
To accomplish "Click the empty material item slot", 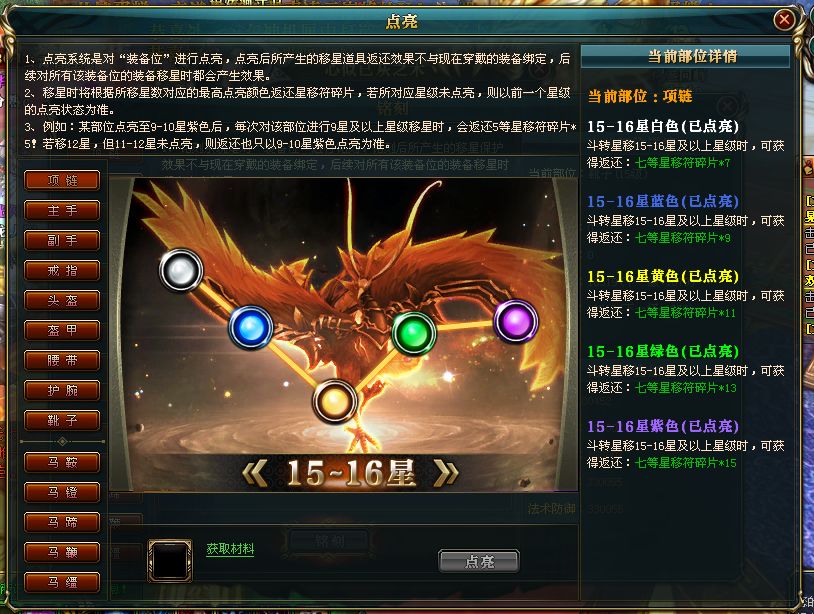I will [x=170, y=560].
